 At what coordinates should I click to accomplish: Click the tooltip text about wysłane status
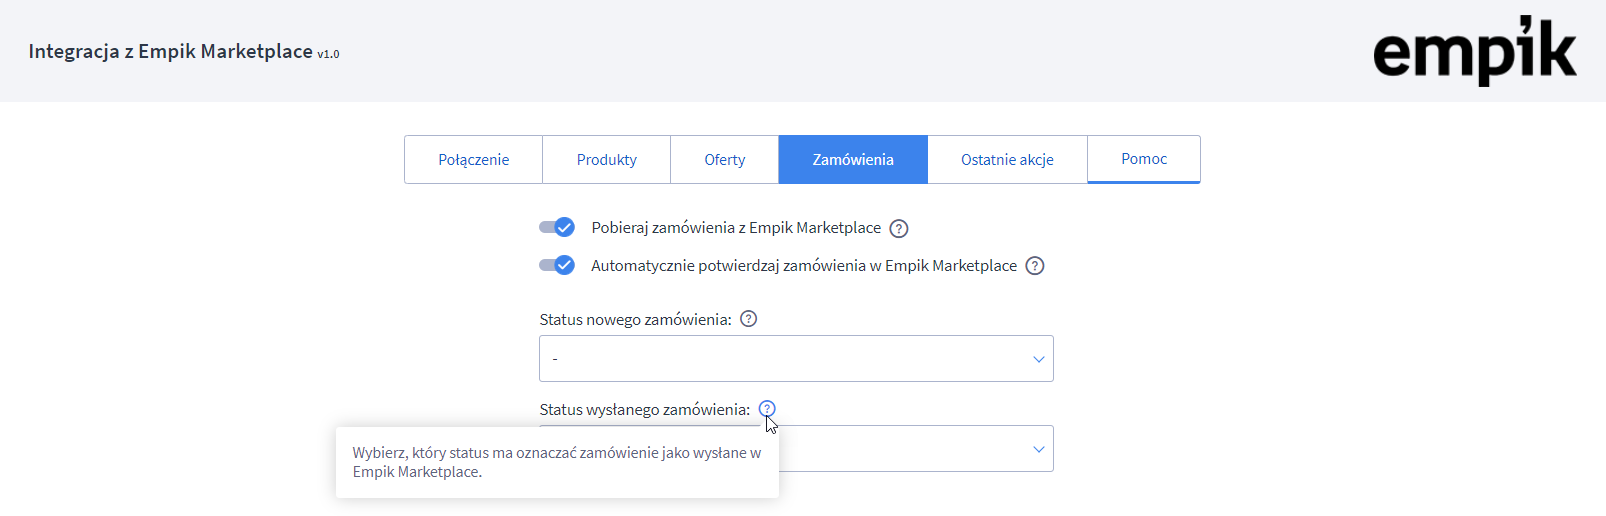tap(557, 462)
